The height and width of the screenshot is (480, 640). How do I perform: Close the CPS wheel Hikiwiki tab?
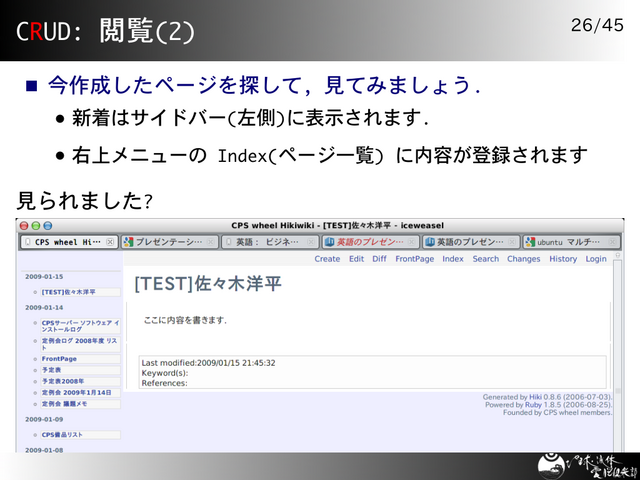[x=110, y=242]
